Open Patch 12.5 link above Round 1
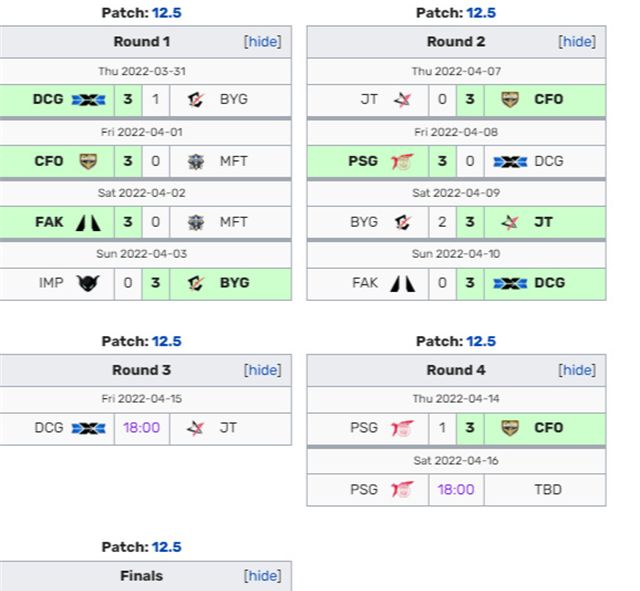This screenshot has height=591, width=640. tap(168, 13)
